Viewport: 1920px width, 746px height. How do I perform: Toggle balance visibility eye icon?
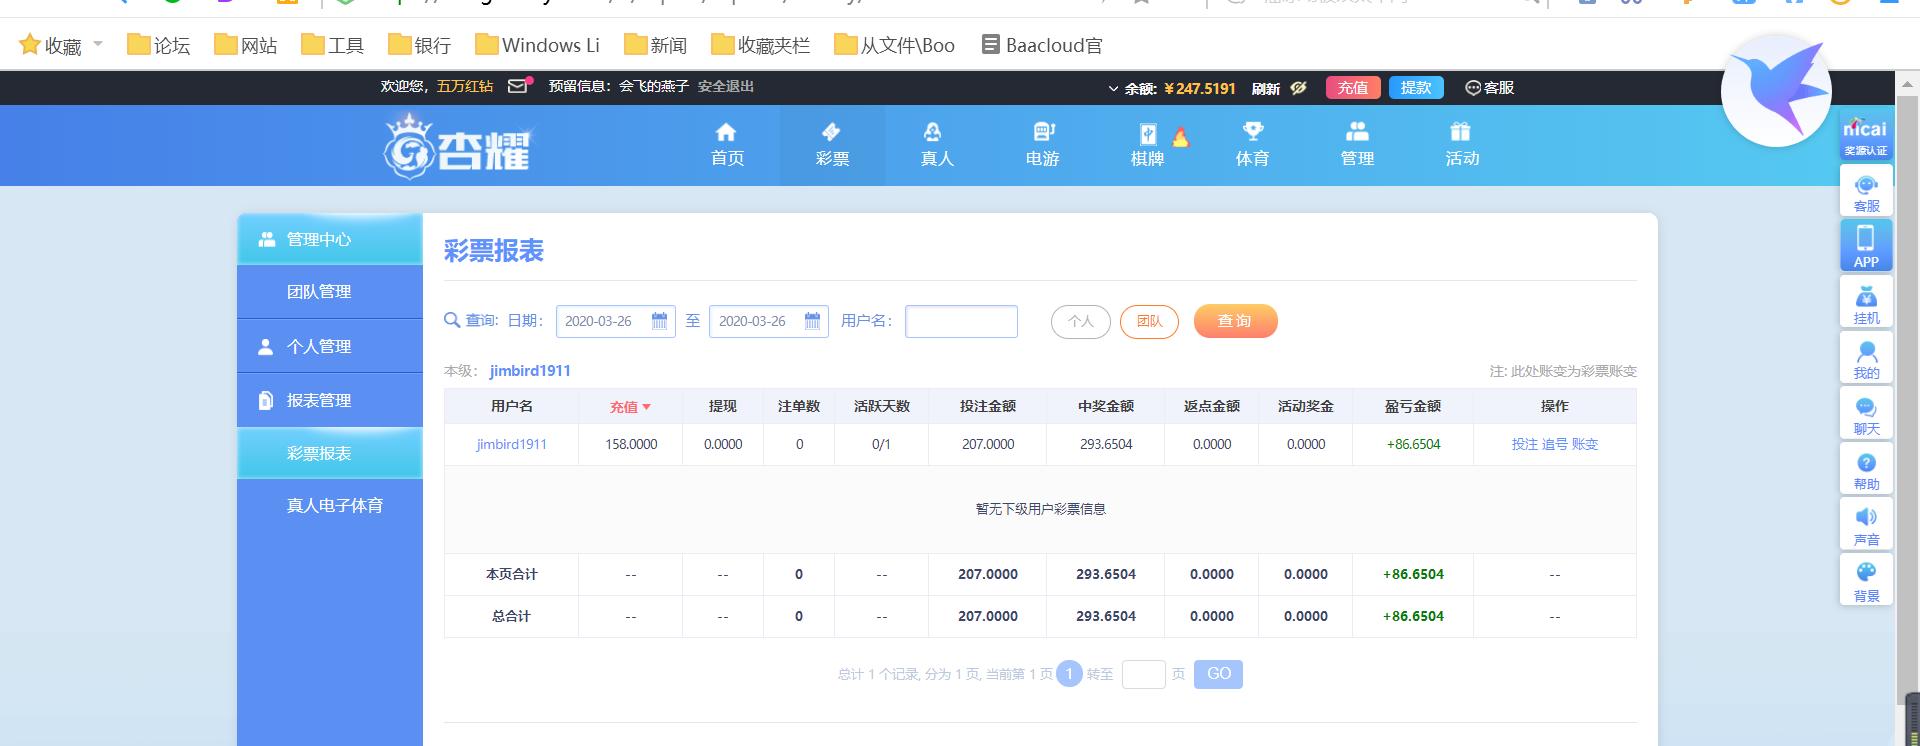1298,88
